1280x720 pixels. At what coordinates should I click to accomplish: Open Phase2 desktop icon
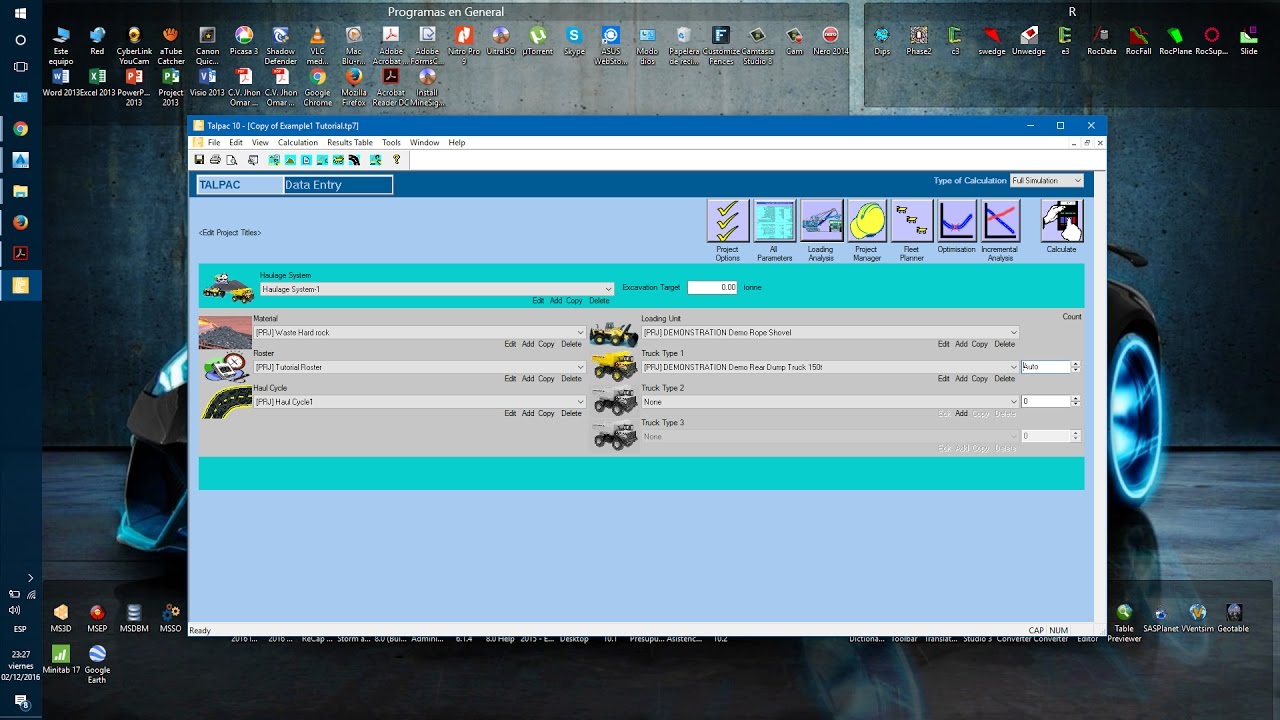tap(918, 40)
